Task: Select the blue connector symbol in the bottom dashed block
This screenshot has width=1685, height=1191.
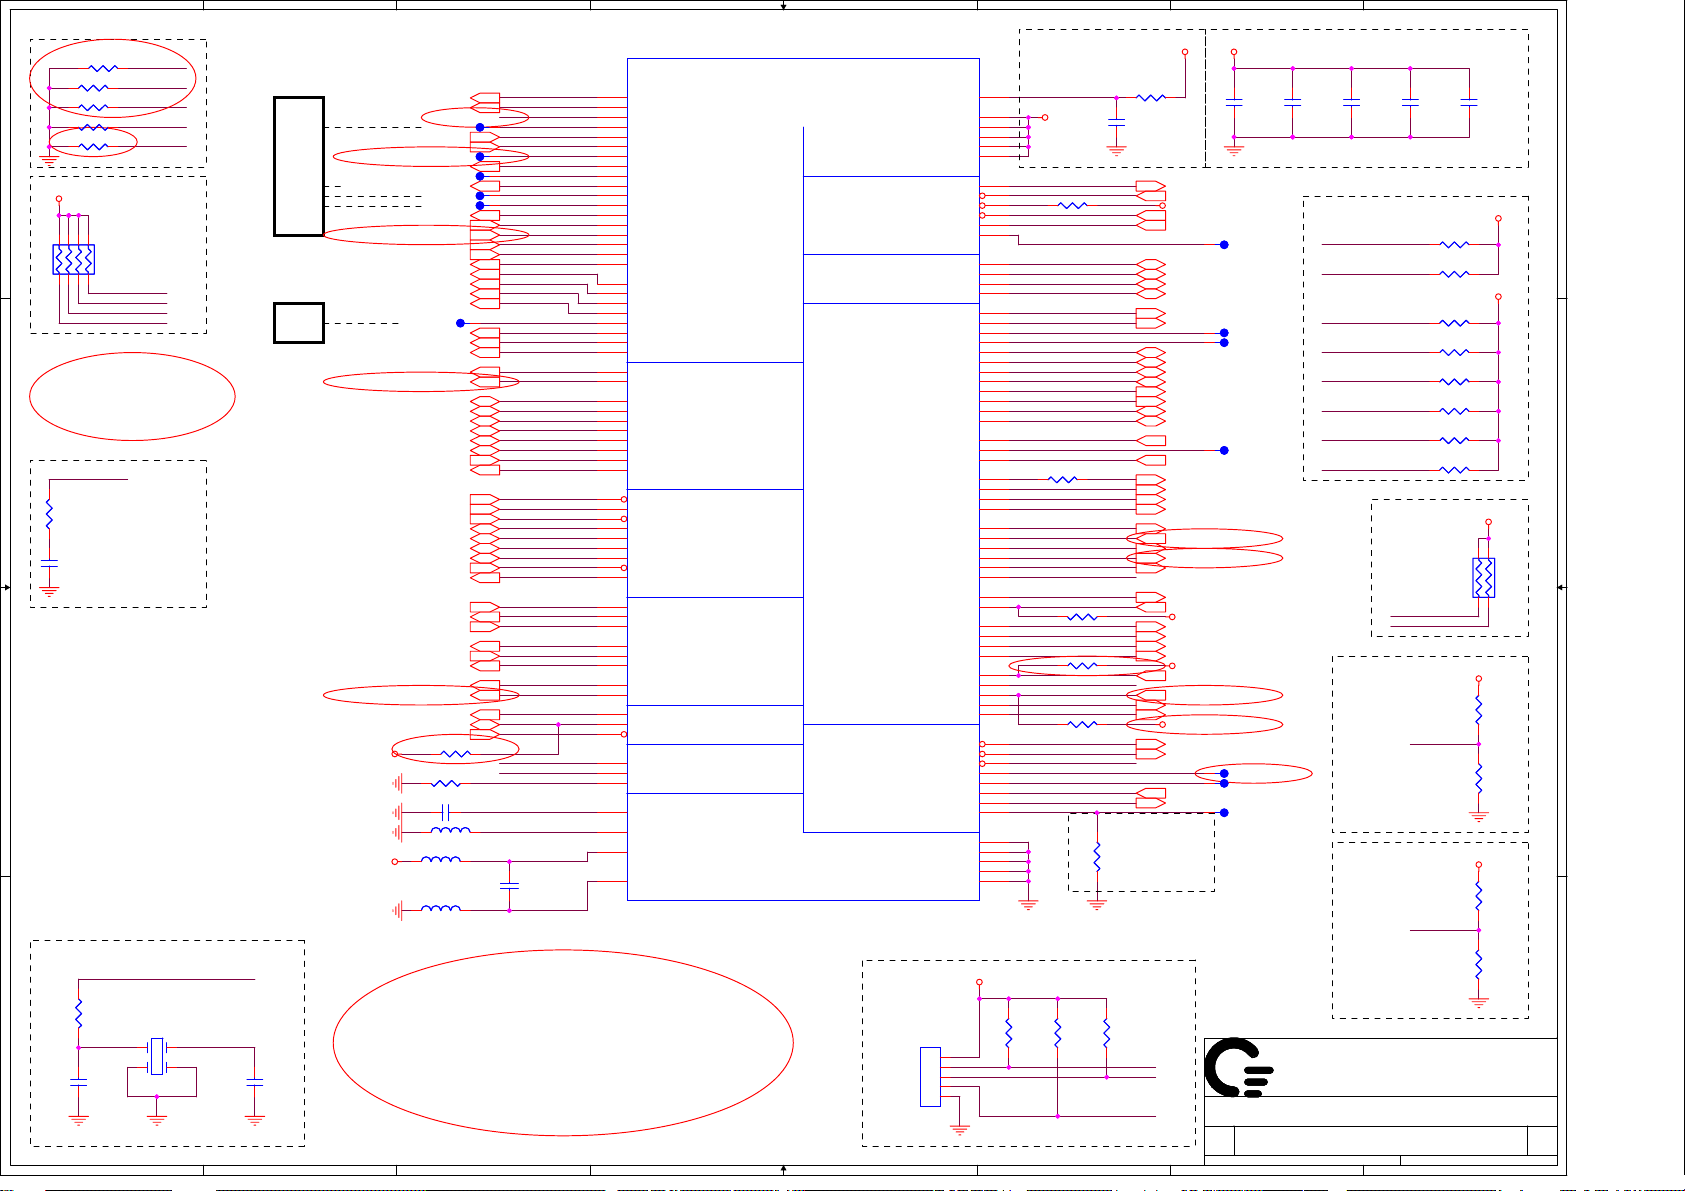Action: tap(930, 1077)
